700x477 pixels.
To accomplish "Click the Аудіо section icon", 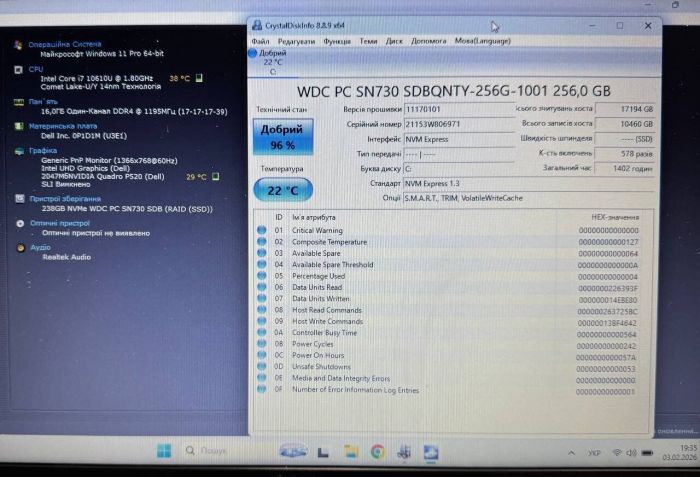I will coord(19,247).
